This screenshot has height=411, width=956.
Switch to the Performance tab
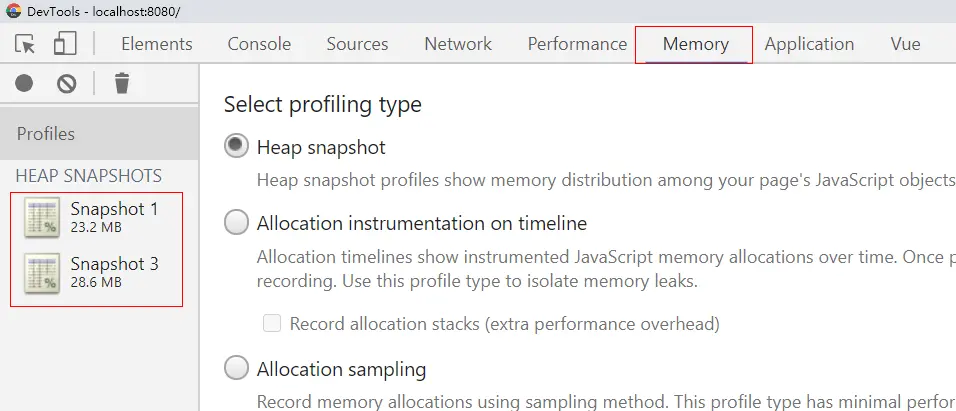coord(577,44)
